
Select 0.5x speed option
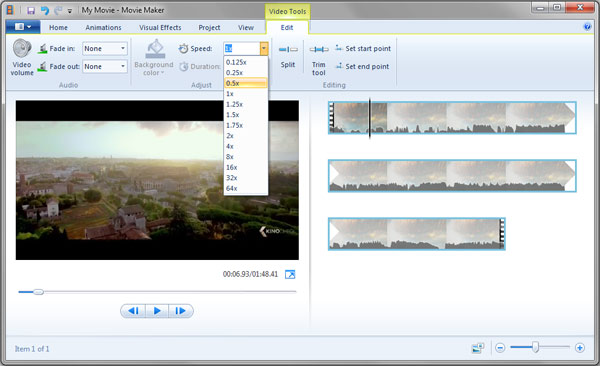pos(246,83)
